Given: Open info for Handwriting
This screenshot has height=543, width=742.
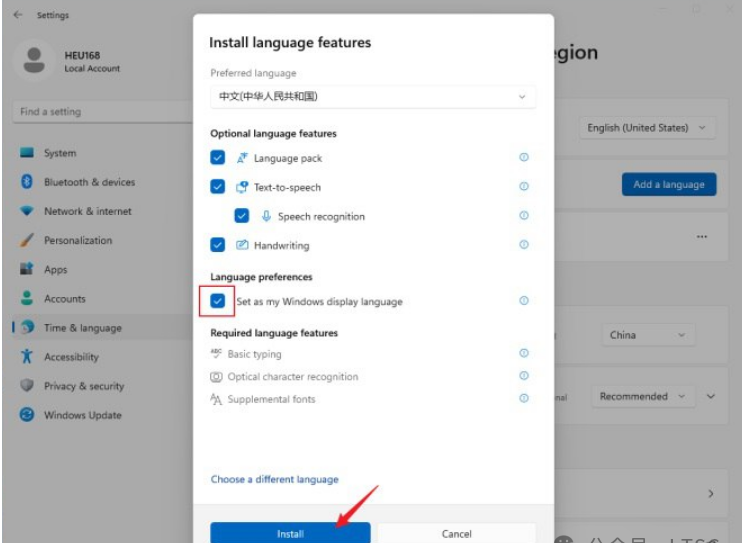Looking at the screenshot, I should pos(523,245).
